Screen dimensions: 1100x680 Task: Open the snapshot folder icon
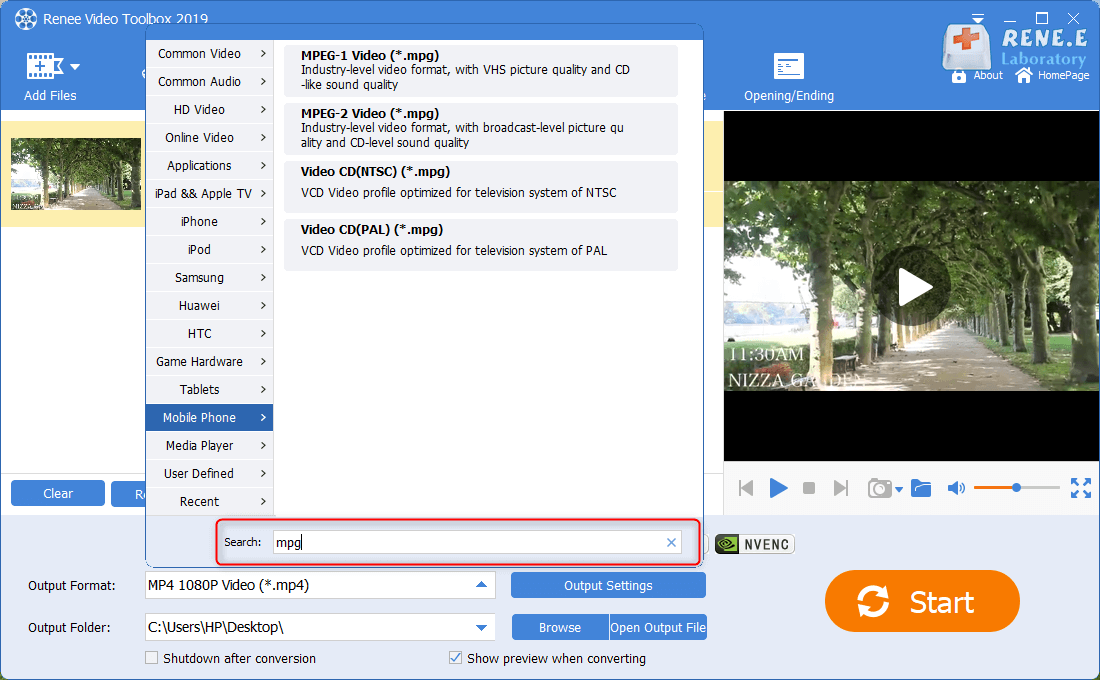pos(921,488)
